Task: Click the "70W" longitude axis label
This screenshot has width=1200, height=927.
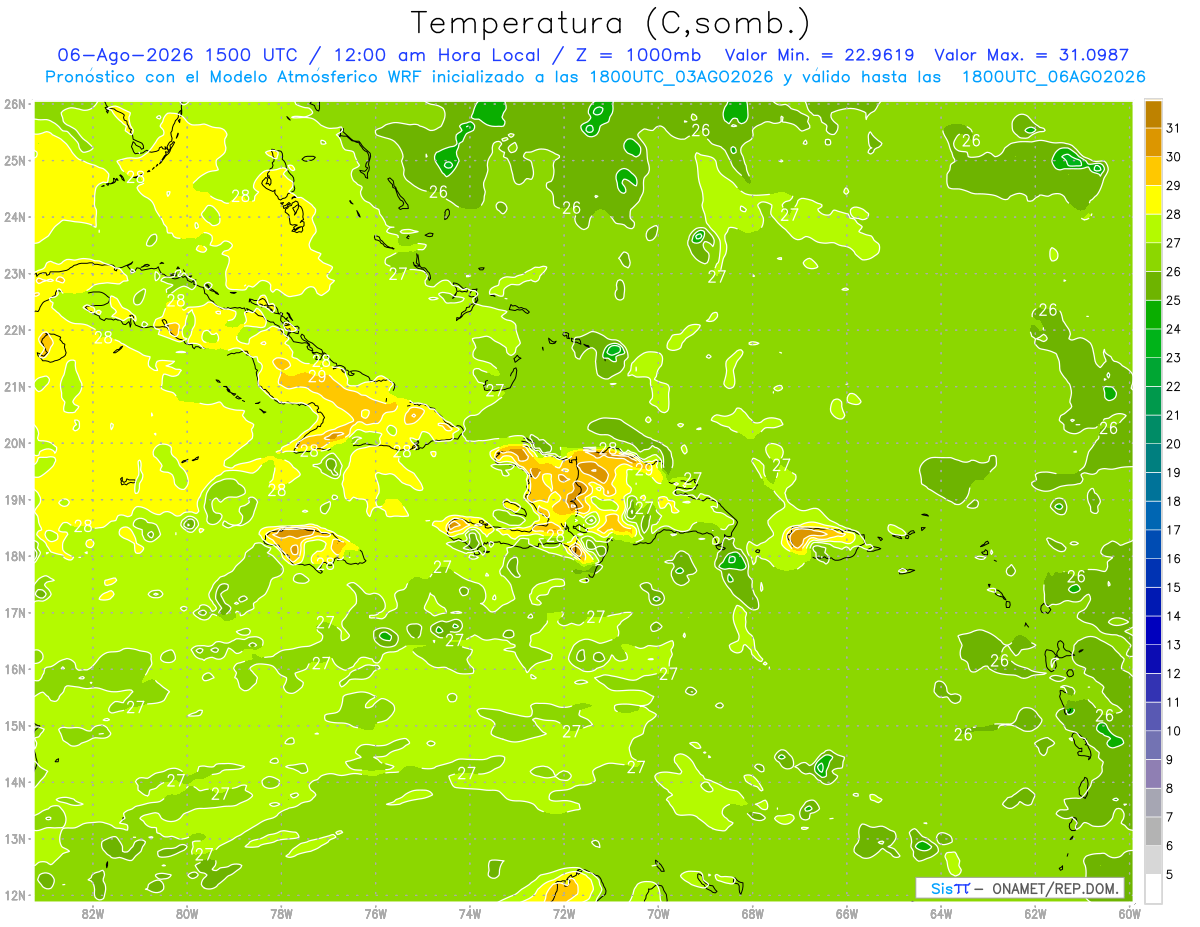Action: click(x=658, y=912)
